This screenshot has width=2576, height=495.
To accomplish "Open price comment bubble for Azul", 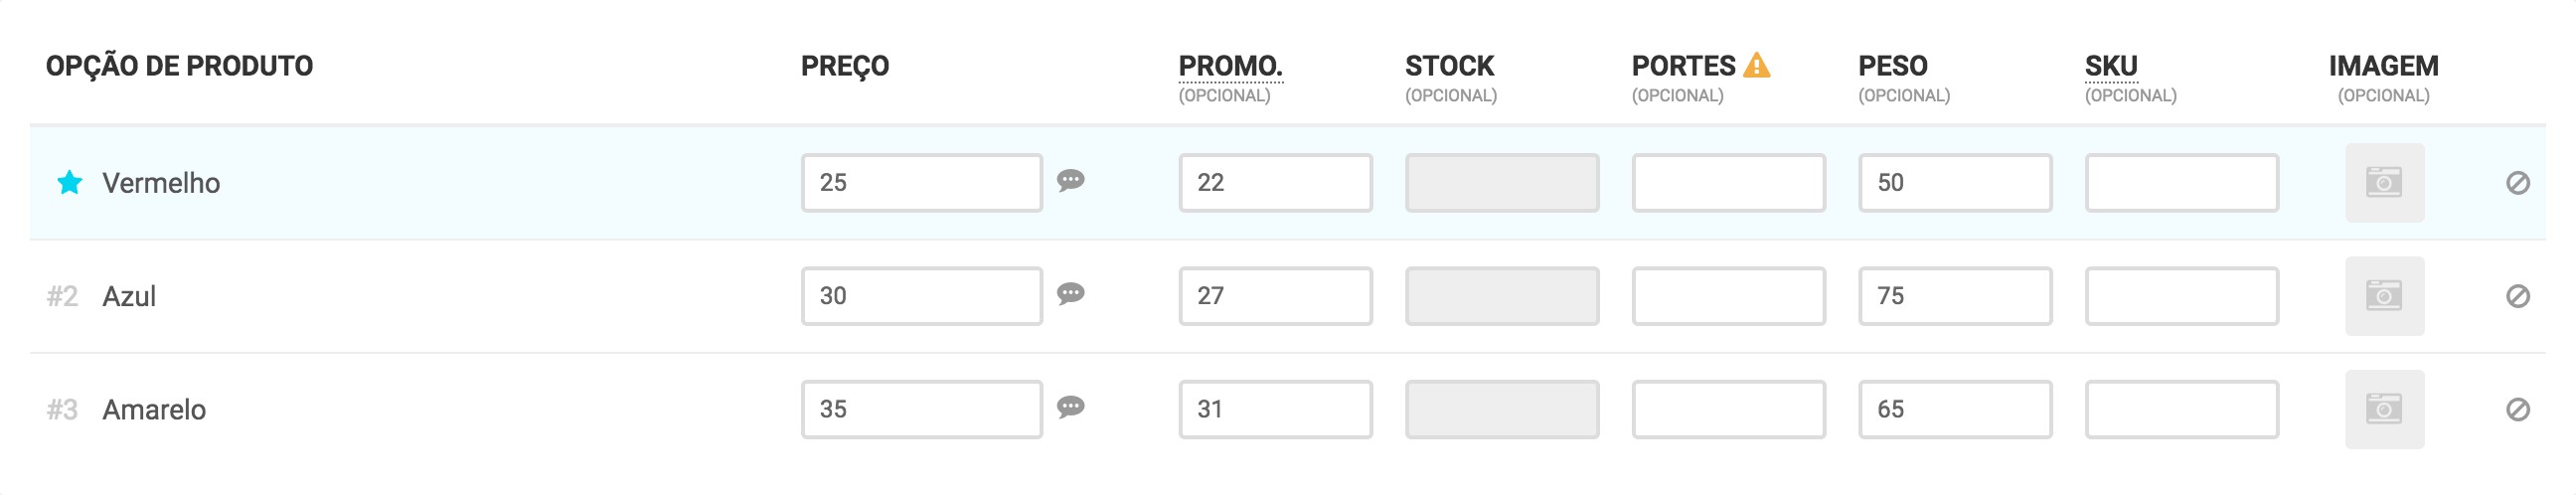I will pyautogui.click(x=1070, y=294).
